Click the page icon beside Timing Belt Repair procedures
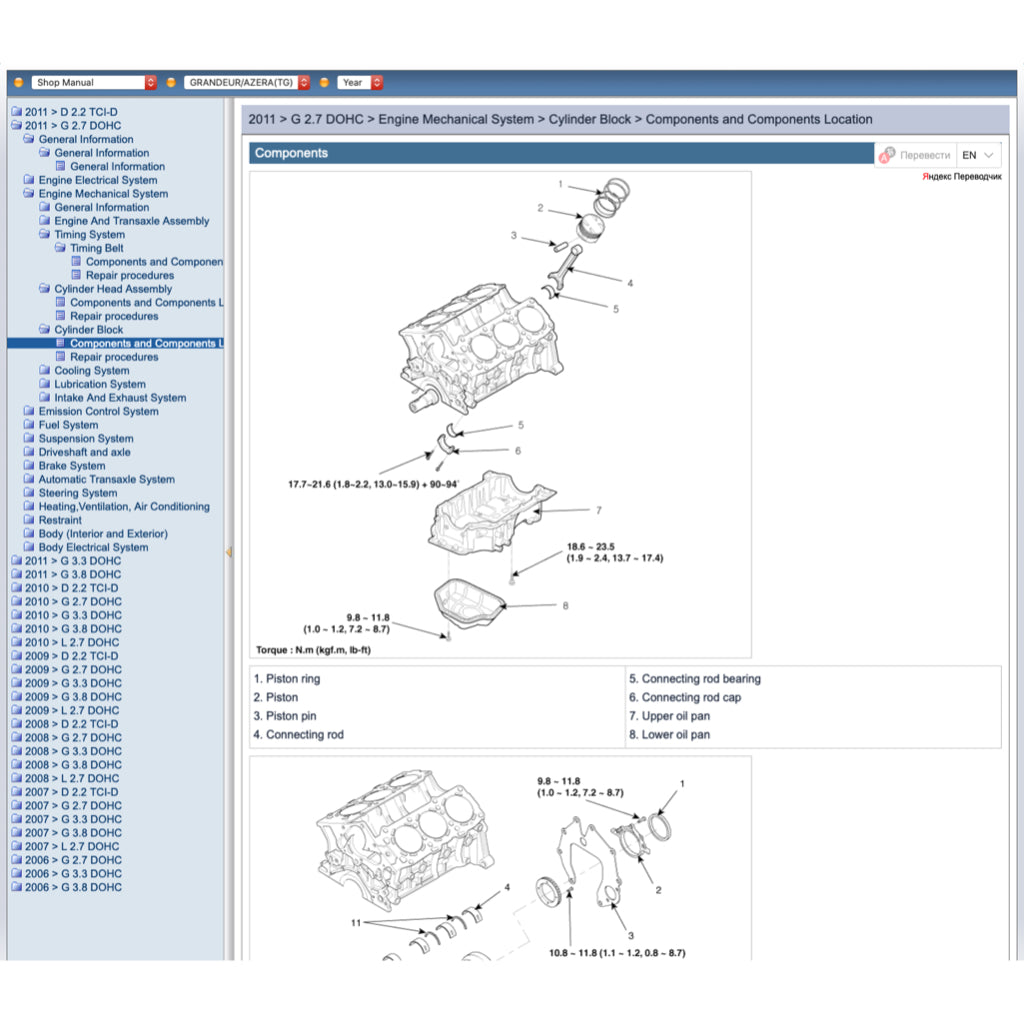 [76, 276]
